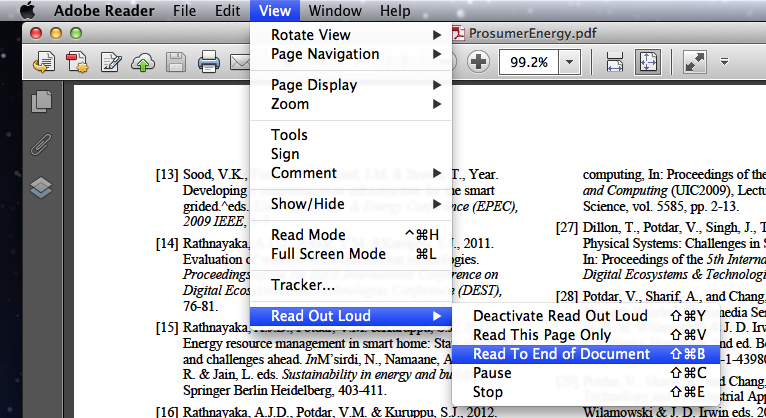Open the Adobe Reader application menu
The height and width of the screenshot is (418, 766).
tap(104, 10)
